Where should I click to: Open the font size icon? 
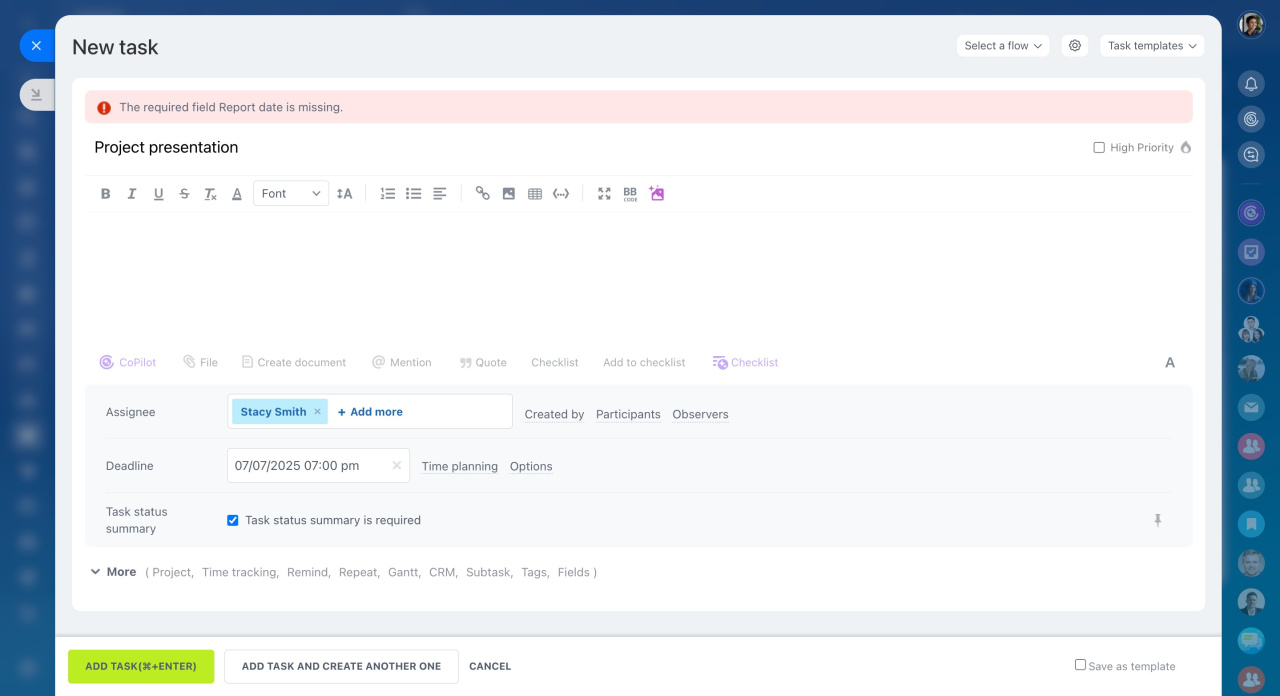[x=344, y=194]
